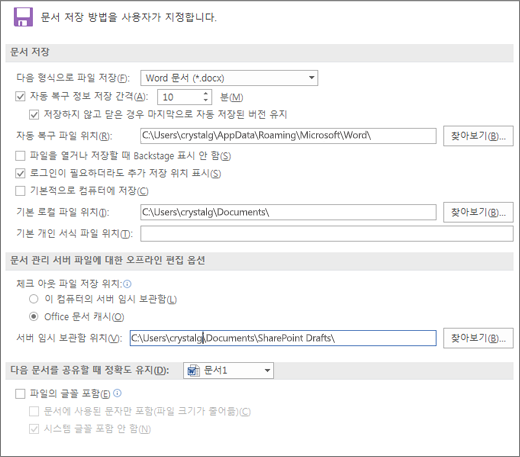
Task: Click 찾아보기 button for 서버 임시 보관함 위치
Action: tap(478, 338)
